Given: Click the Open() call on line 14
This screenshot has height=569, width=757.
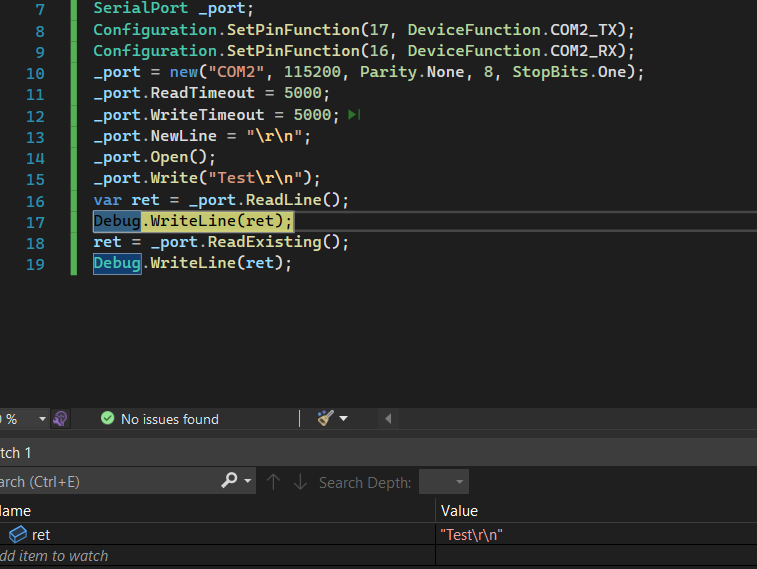Looking at the screenshot, I should [x=179, y=157].
